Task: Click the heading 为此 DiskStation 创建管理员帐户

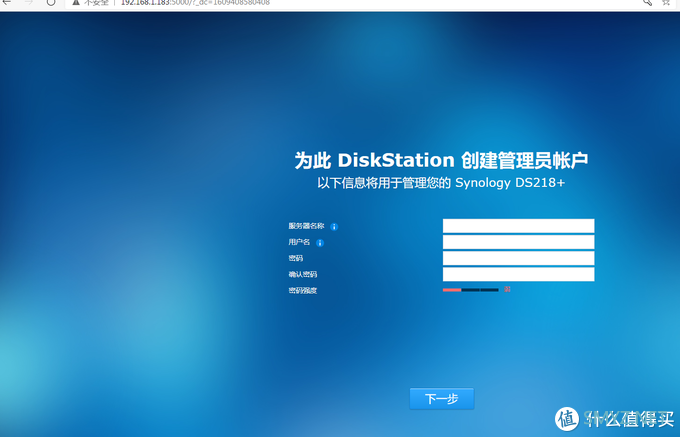Action: click(441, 160)
